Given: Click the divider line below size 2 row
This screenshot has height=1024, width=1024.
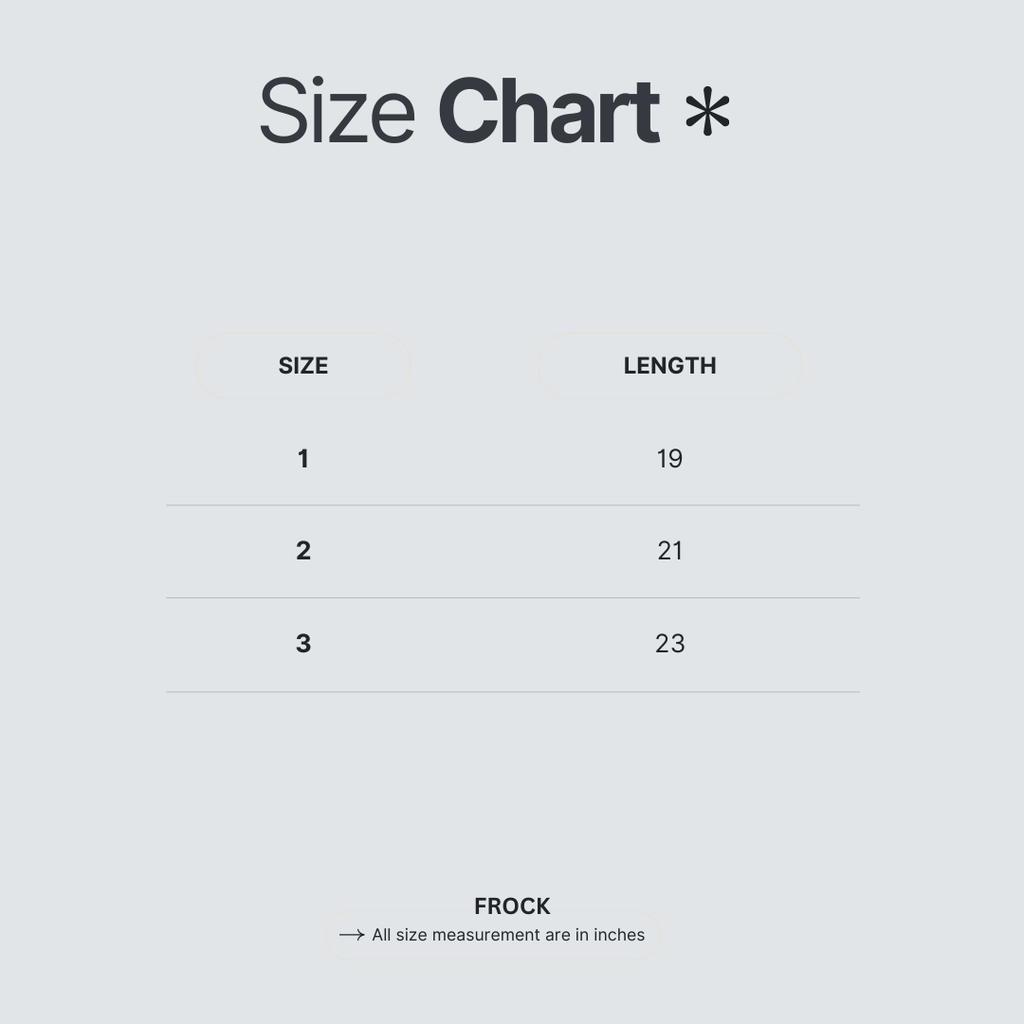Looking at the screenshot, I should [x=512, y=598].
